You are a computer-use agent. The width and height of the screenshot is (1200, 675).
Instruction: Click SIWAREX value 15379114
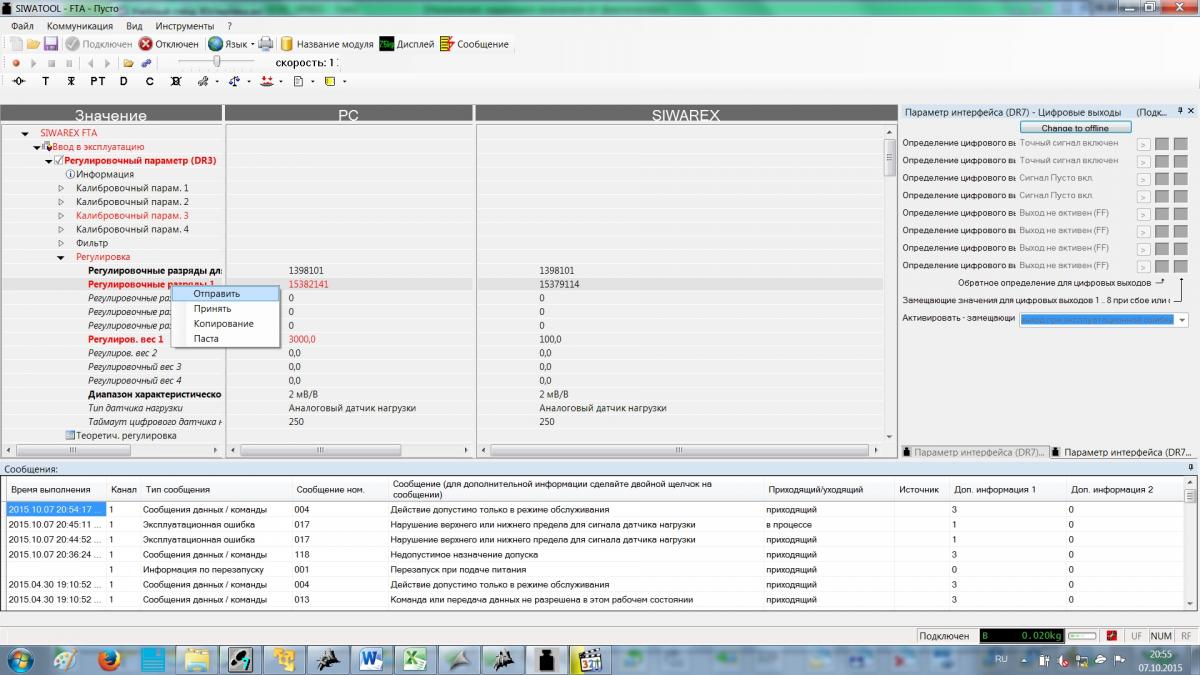[x=559, y=285]
